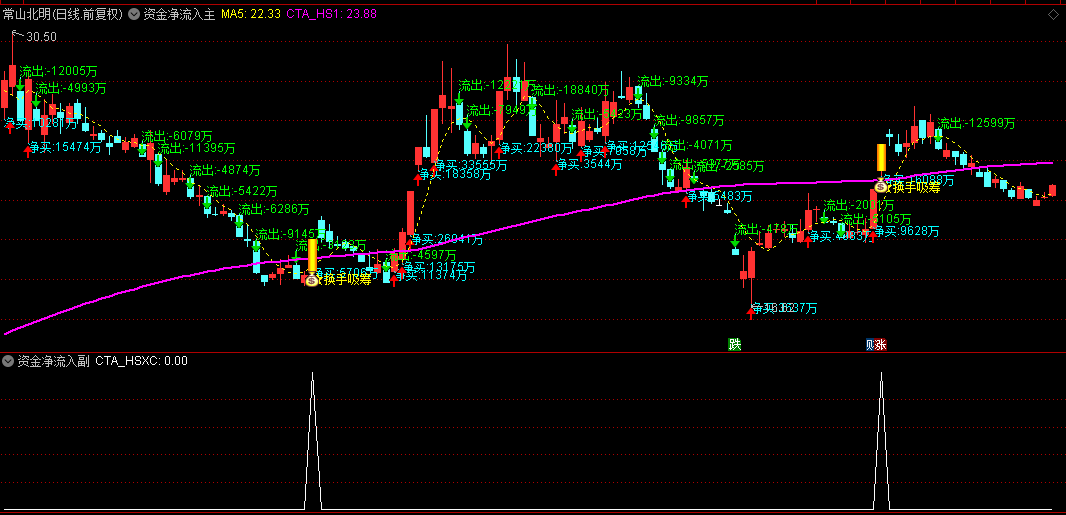Click the 流出:-6079万 label

[177, 136]
